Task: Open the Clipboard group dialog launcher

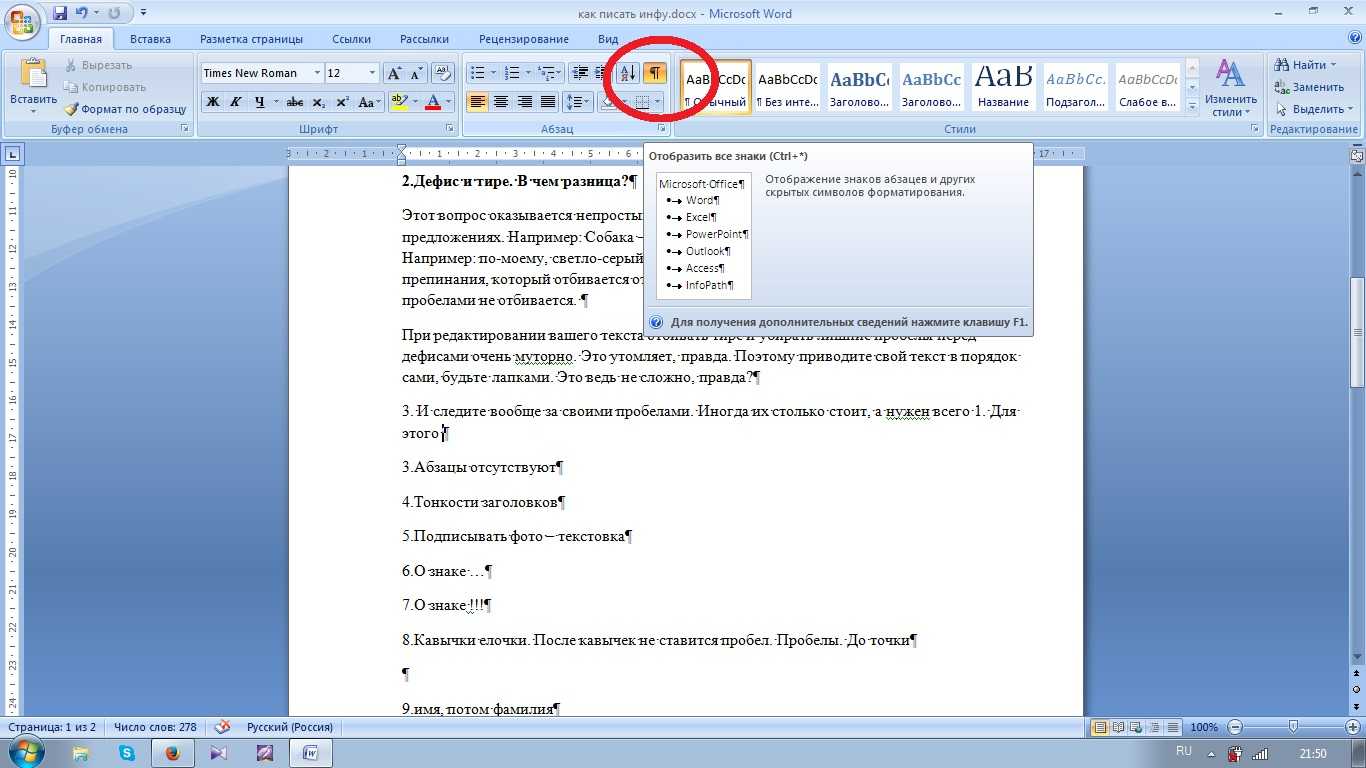Action: pyautogui.click(x=184, y=129)
